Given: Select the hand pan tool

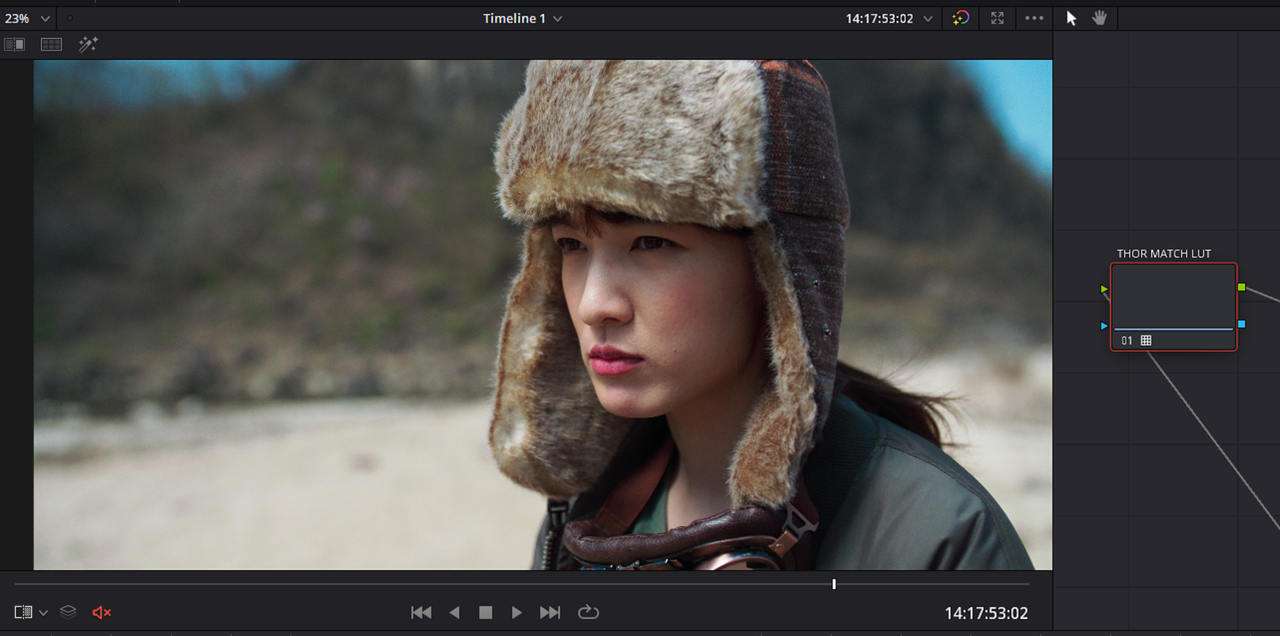Looking at the screenshot, I should [1099, 18].
